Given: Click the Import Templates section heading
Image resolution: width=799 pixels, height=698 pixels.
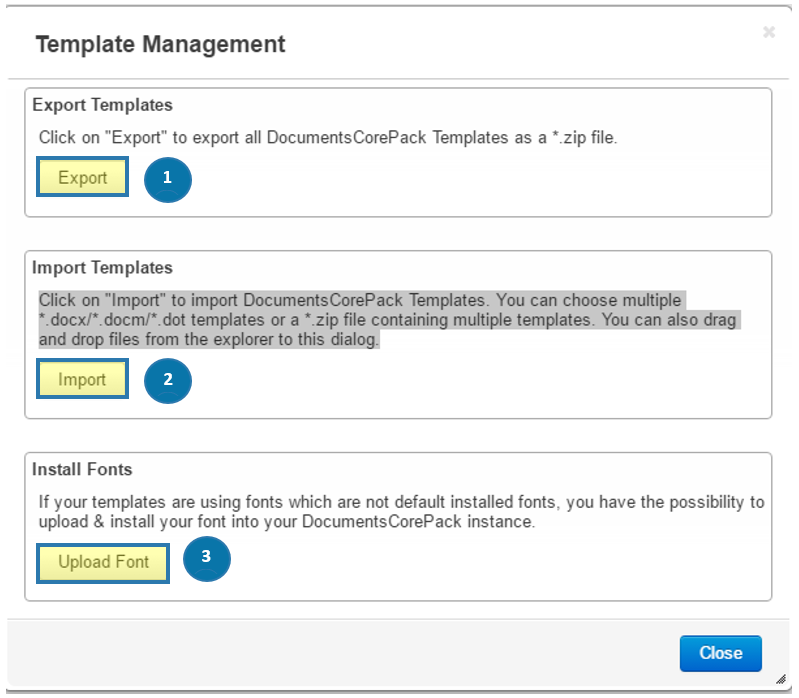Looking at the screenshot, I should tap(102, 267).
